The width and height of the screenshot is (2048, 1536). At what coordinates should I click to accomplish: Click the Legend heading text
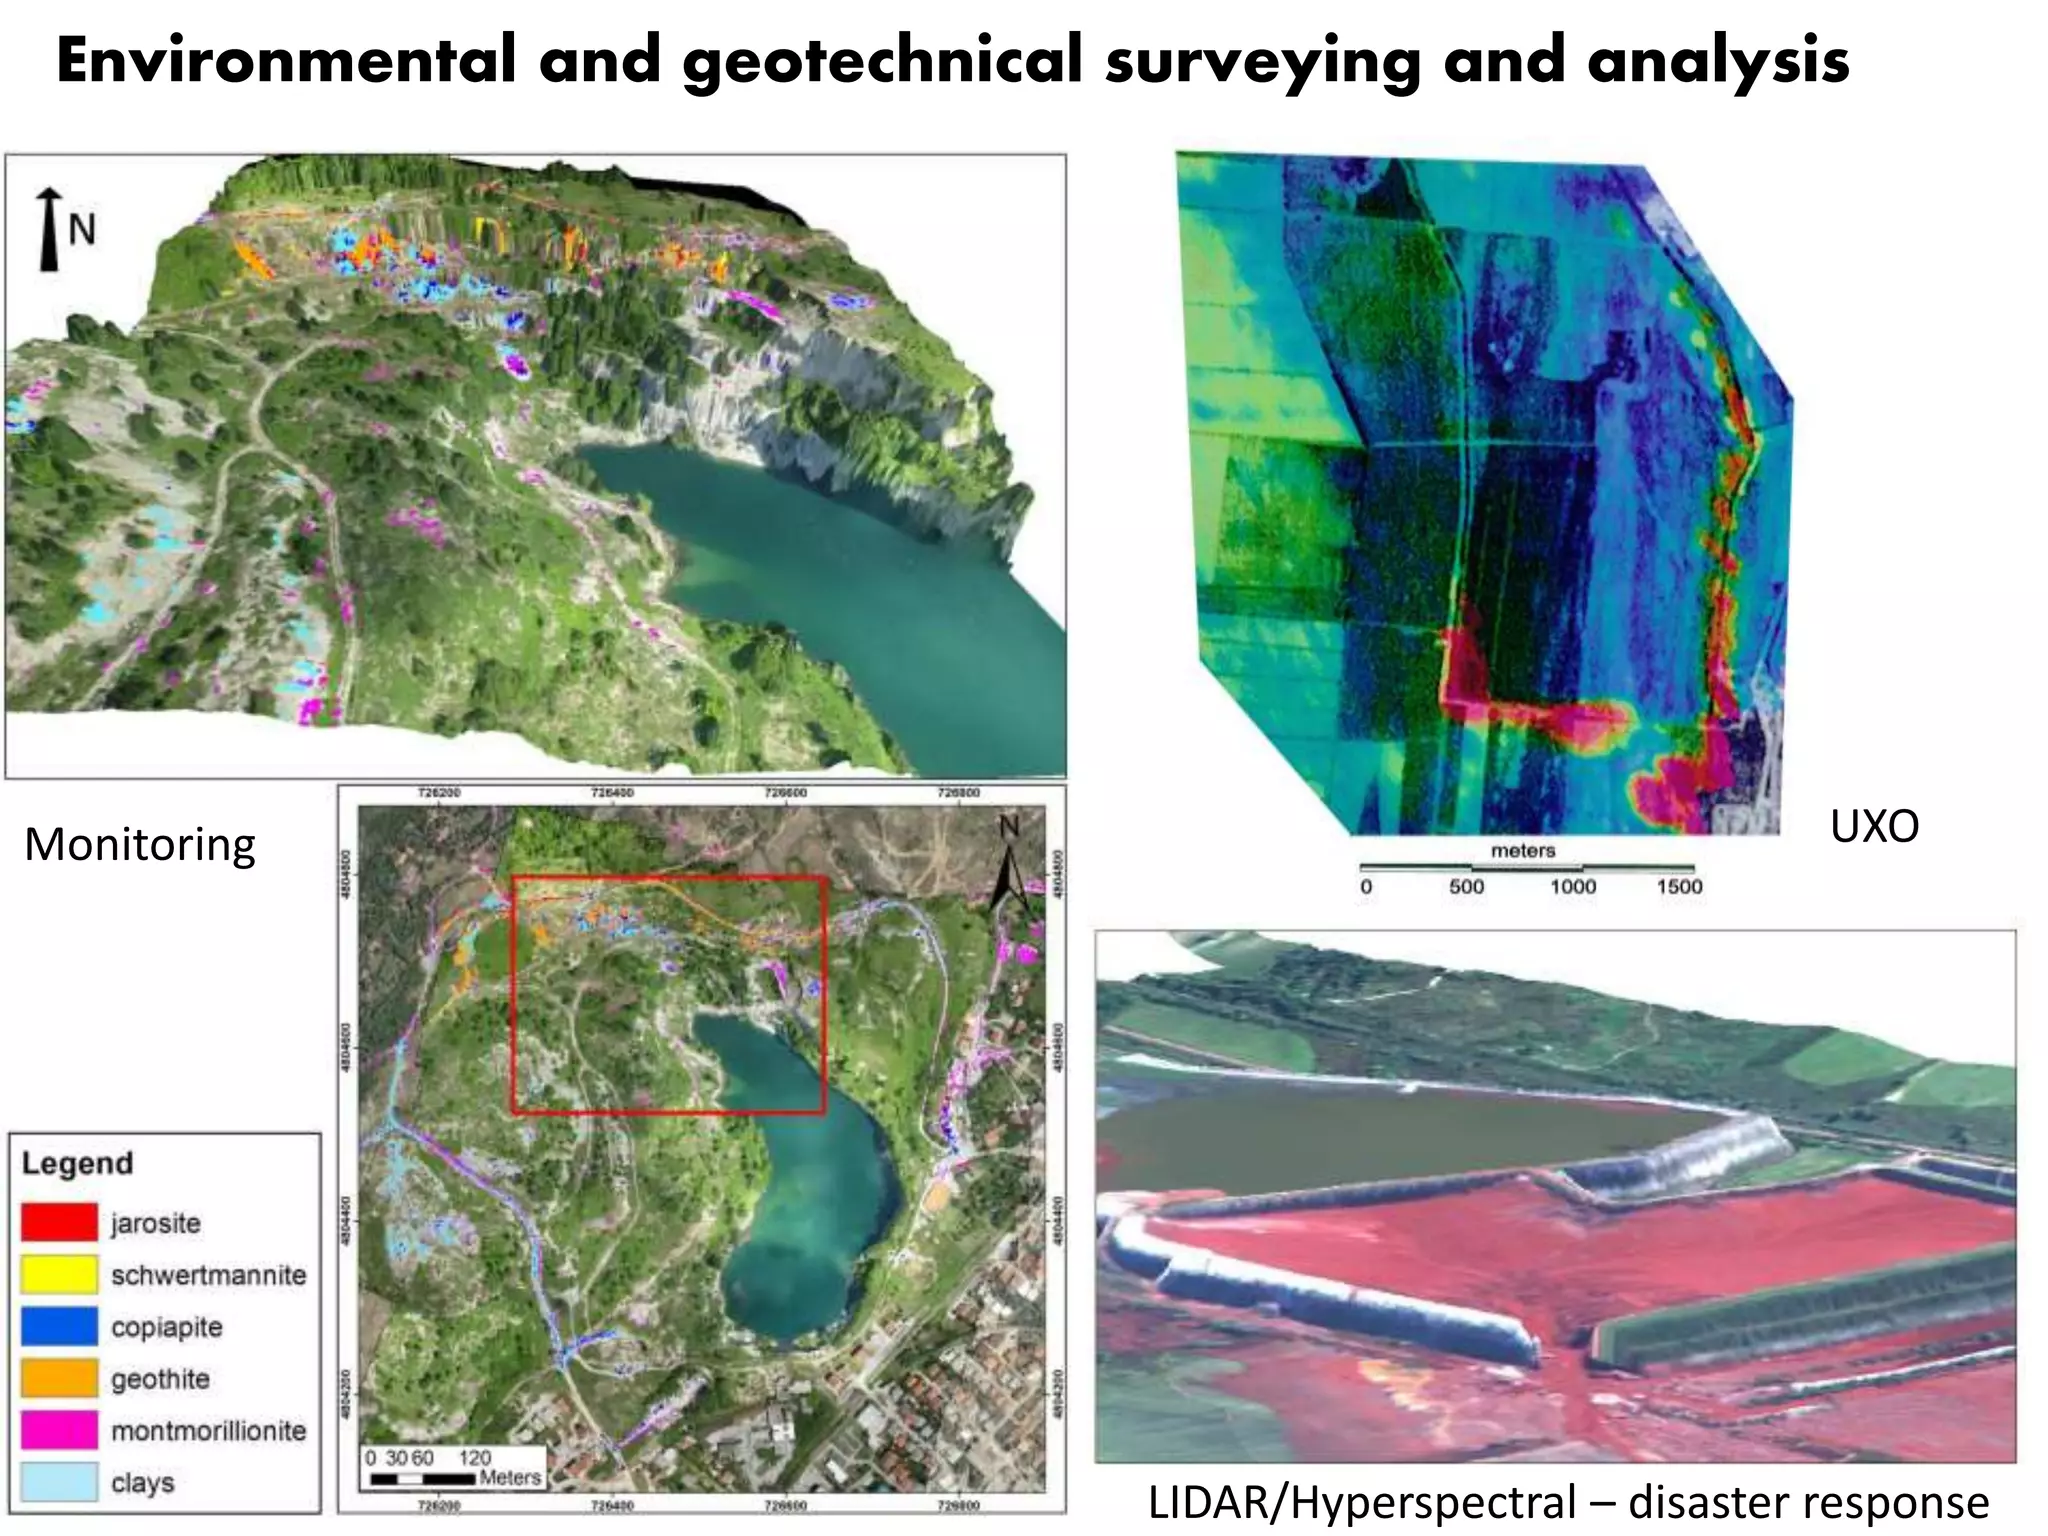pos(77,1163)
